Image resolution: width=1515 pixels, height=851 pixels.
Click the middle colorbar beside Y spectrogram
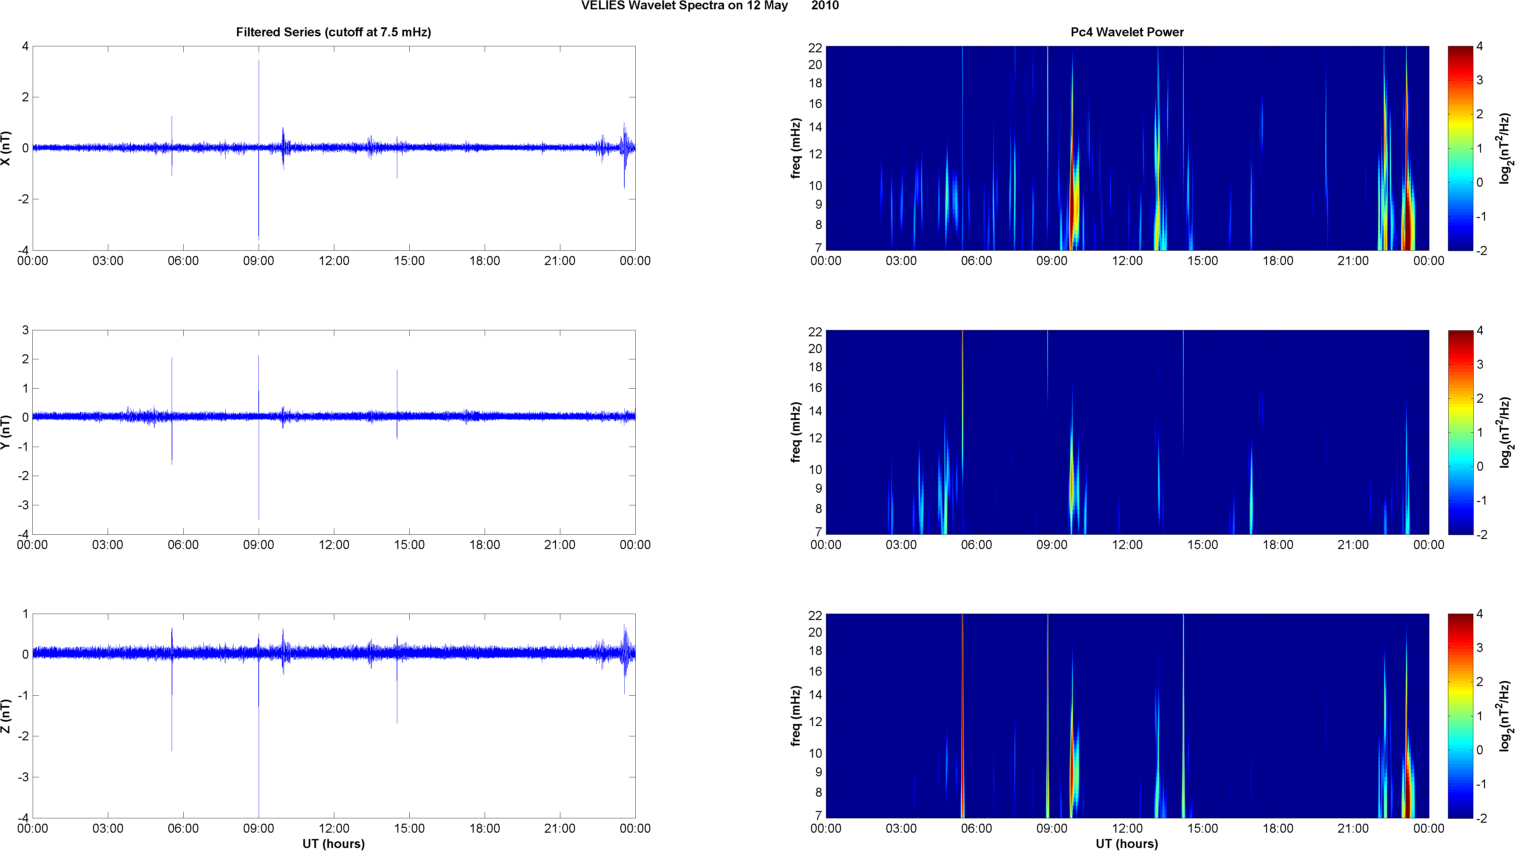1460,432
